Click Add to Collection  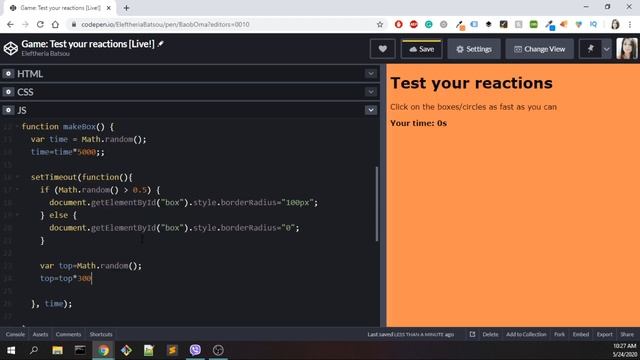coord(526,334)
